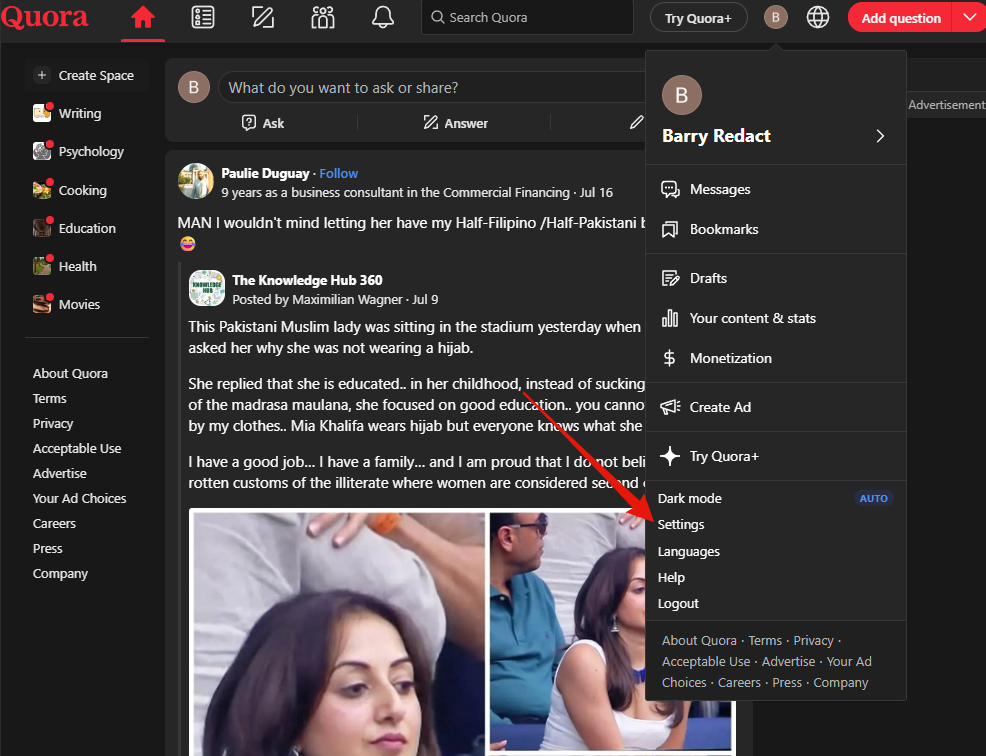Toggle the Dark mode AUTO badge

(873, 498)
